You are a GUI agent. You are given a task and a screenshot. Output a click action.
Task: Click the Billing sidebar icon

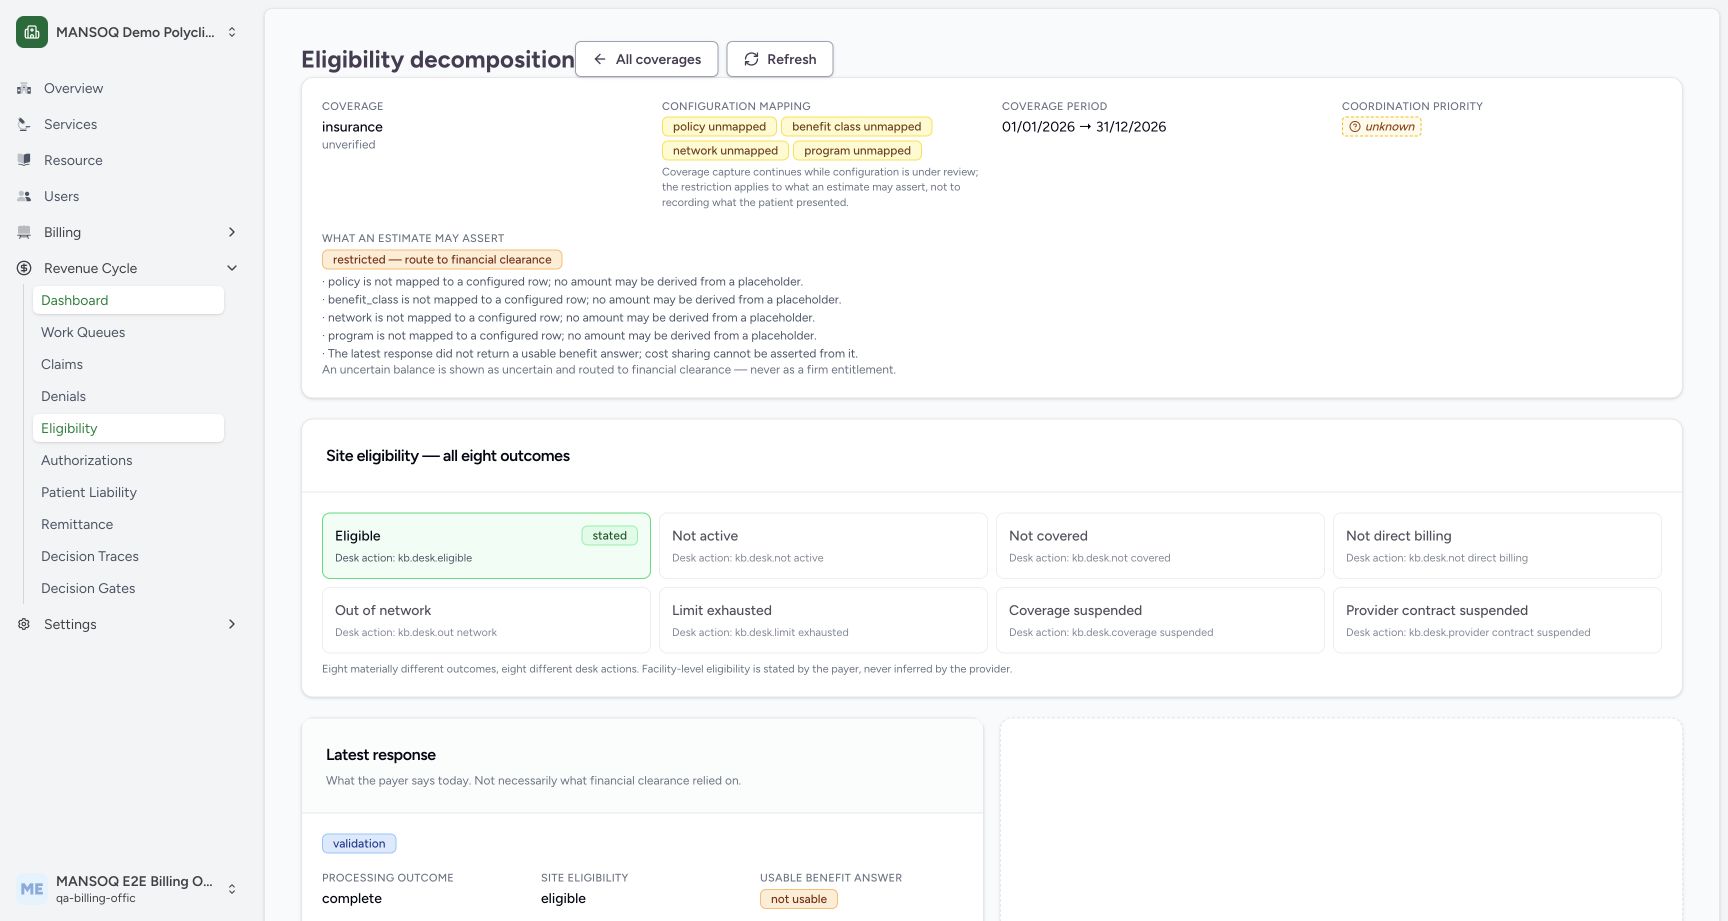click(24, 232)
